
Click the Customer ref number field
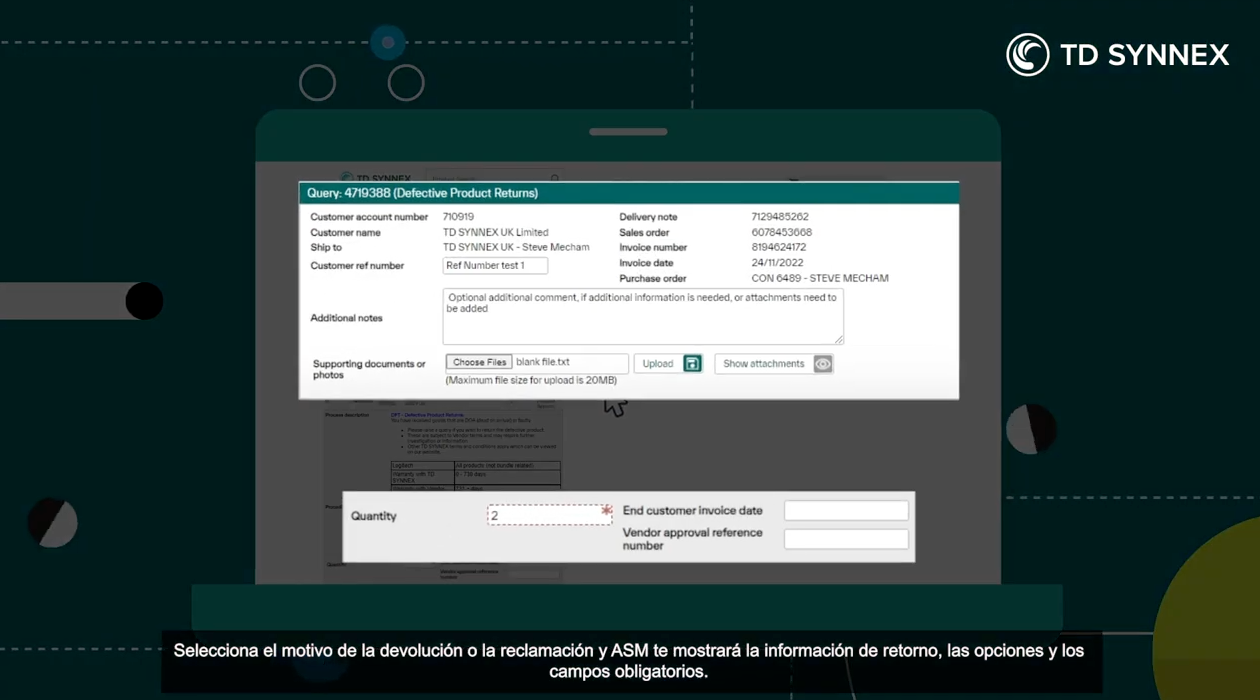point(495,266)
